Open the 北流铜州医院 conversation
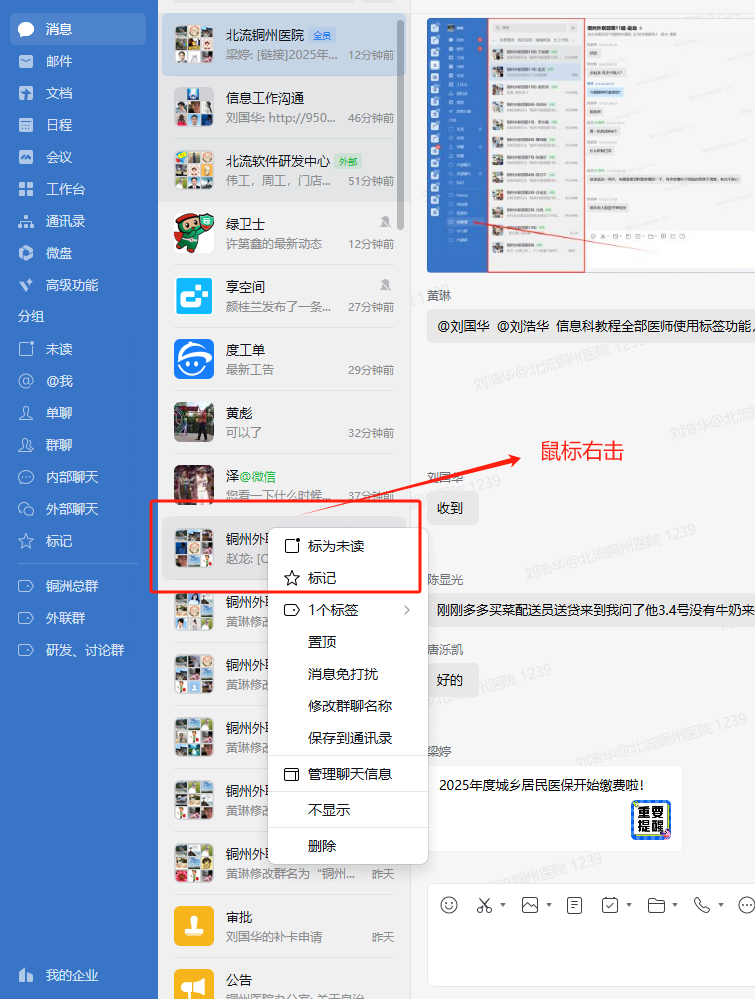 point(284,45)
